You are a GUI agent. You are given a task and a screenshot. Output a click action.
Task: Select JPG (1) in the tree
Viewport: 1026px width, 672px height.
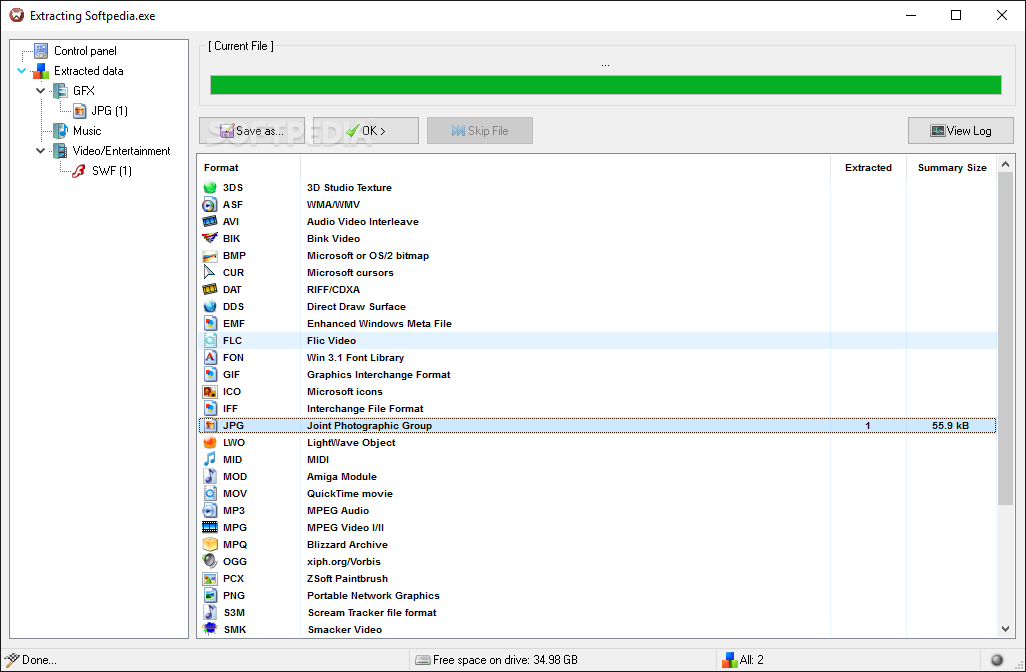[x=109, y=111]
